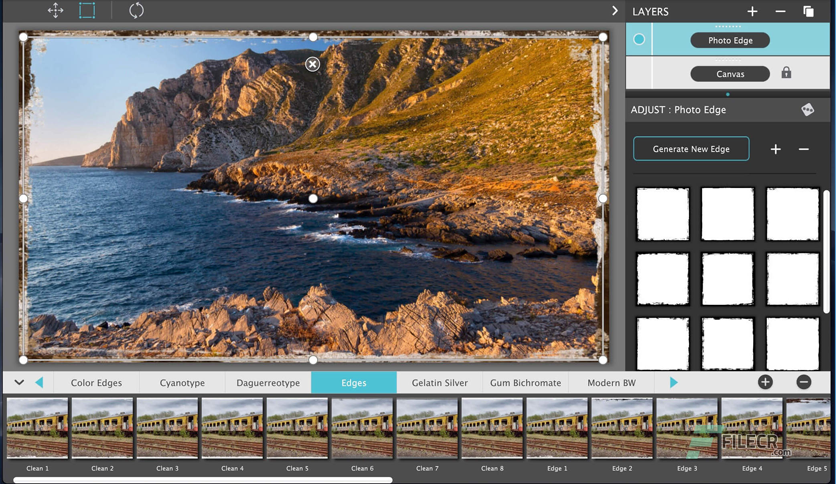Select the Photo Edge layer
836x484 pixels.
point(730,40)
